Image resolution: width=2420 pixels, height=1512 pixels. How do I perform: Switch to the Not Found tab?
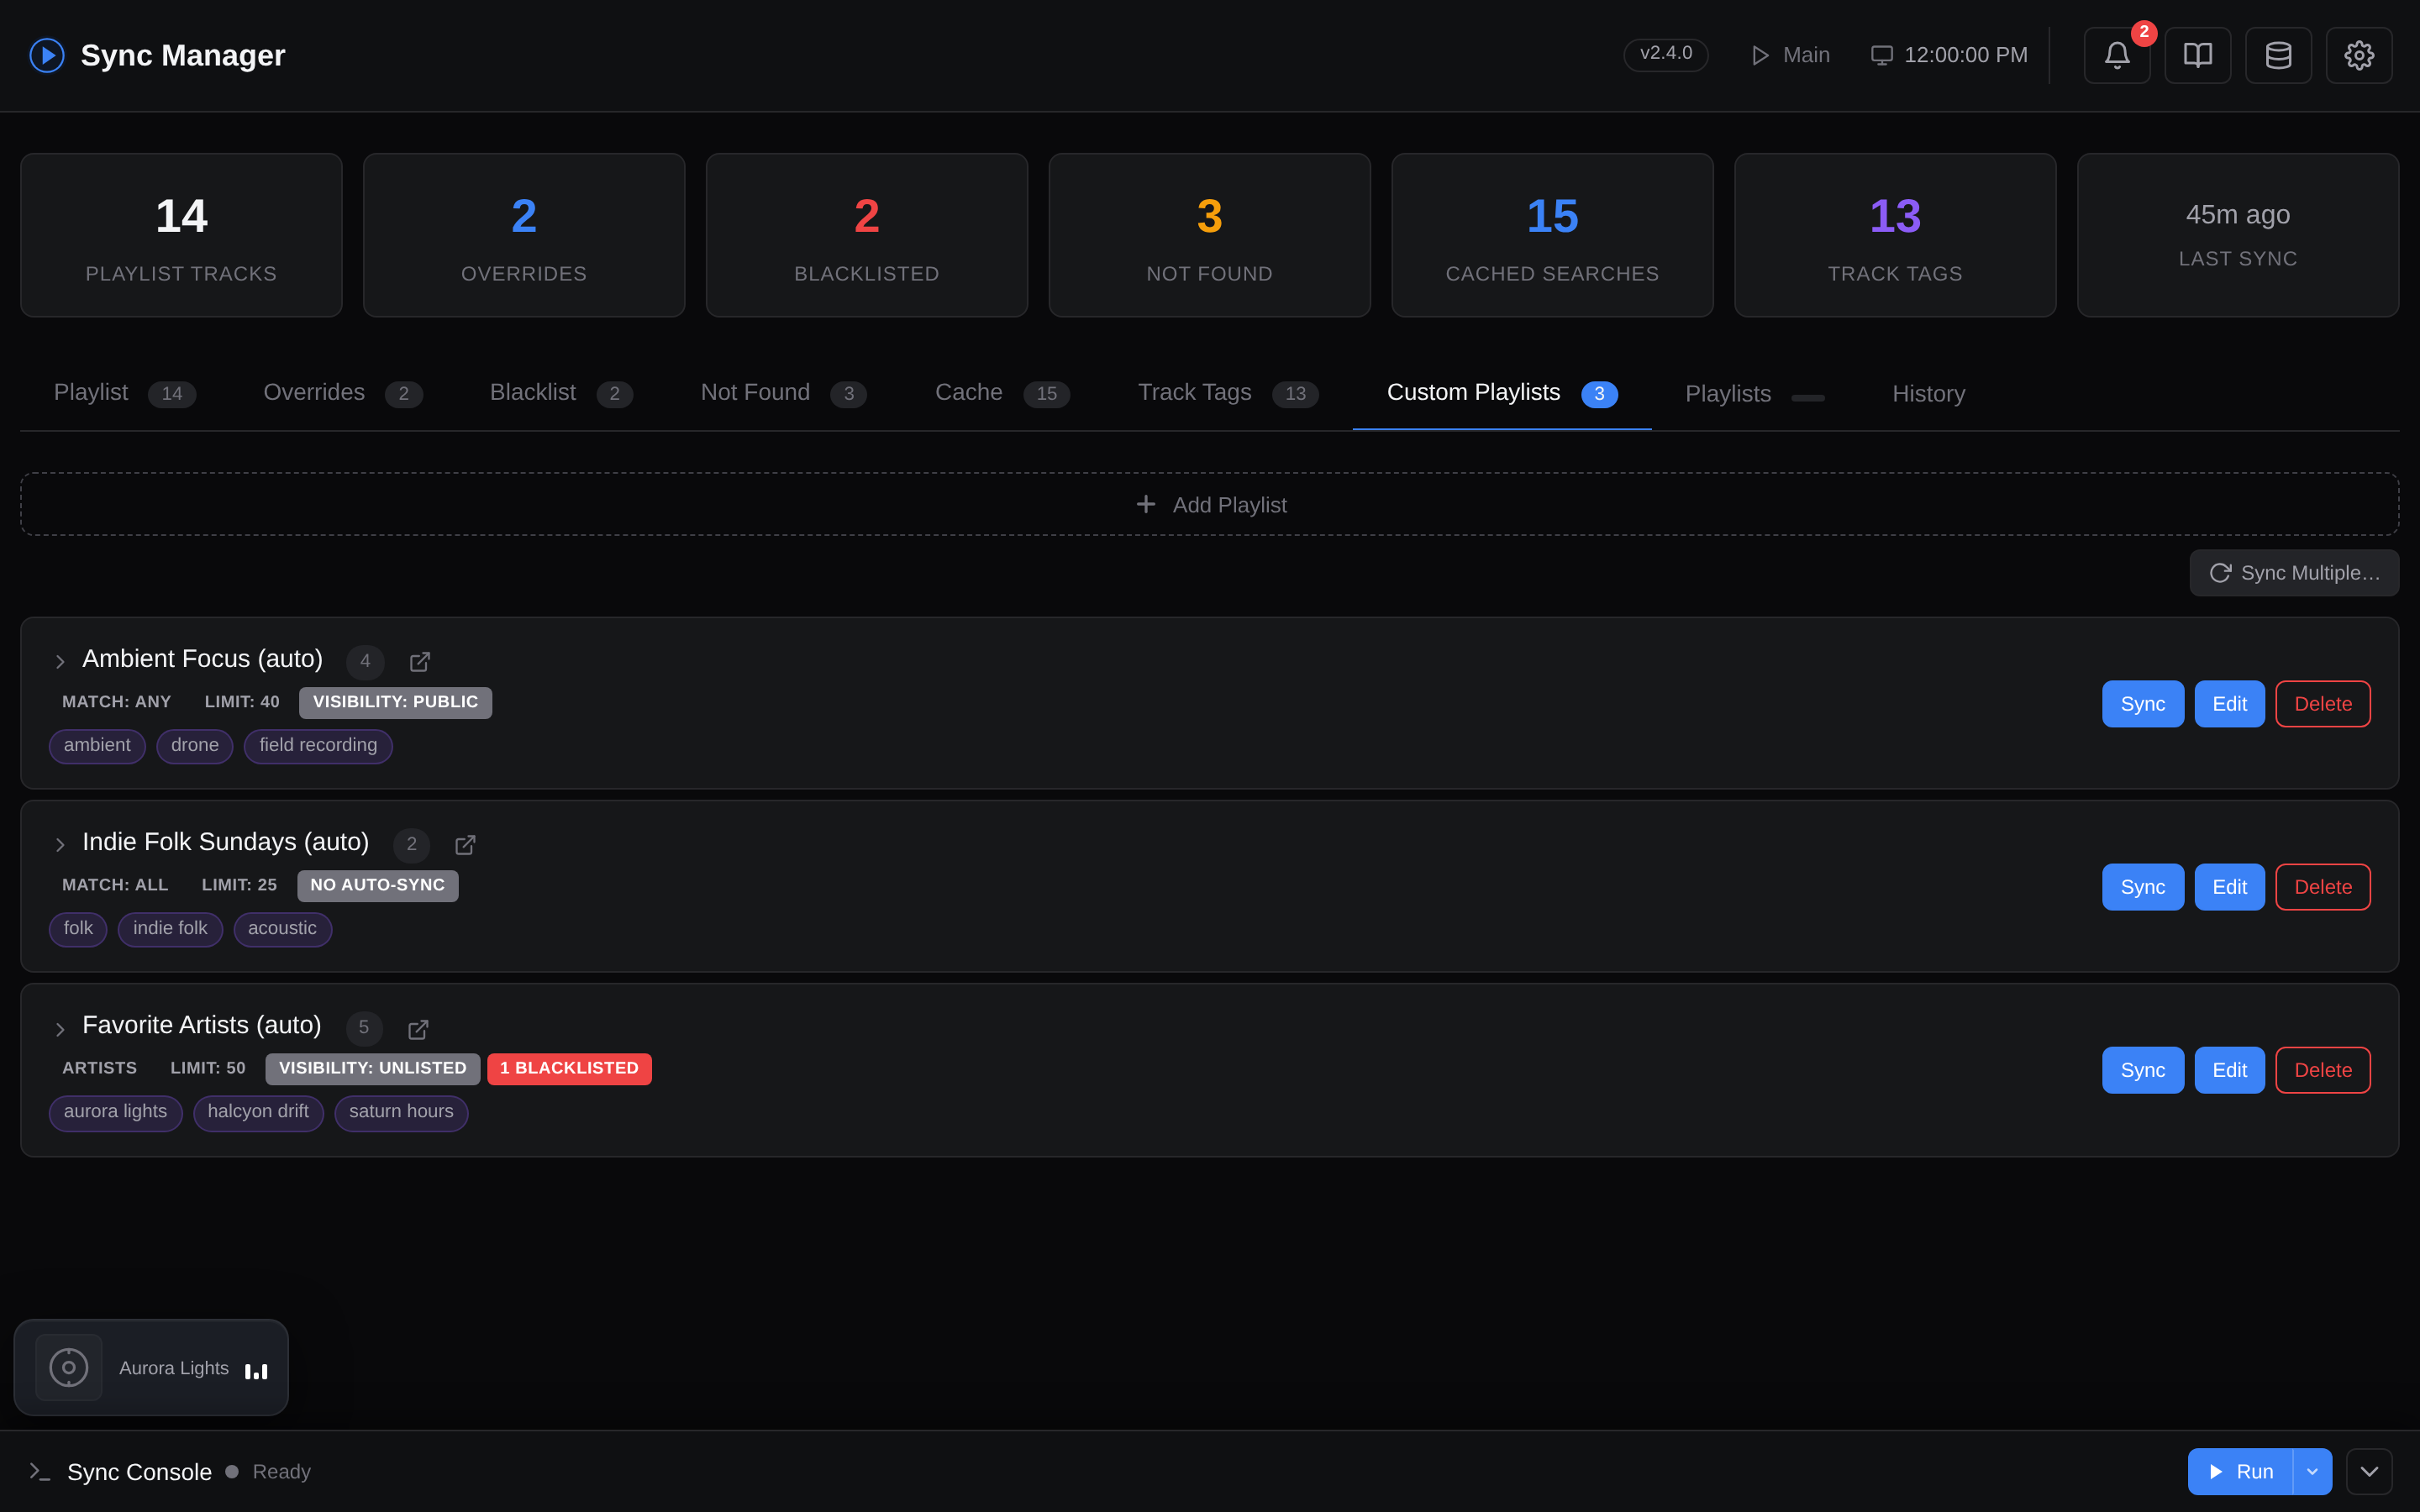pyautogui.click(x=783, y=393)
